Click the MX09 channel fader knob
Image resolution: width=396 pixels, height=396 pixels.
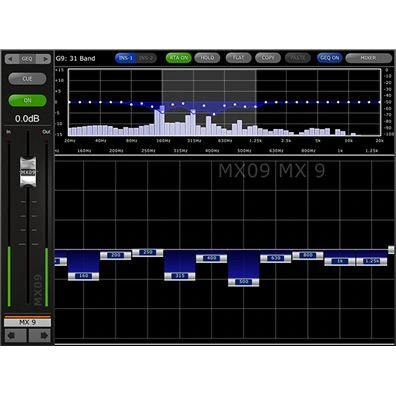[27, 172]
